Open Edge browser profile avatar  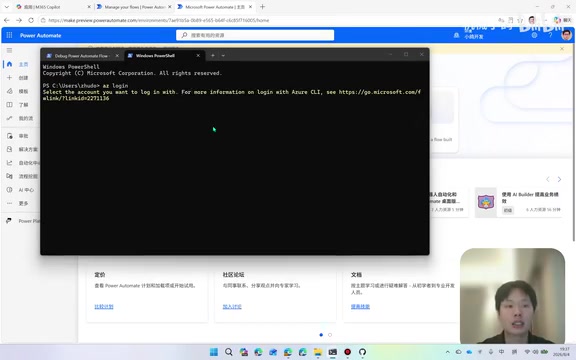532,20
